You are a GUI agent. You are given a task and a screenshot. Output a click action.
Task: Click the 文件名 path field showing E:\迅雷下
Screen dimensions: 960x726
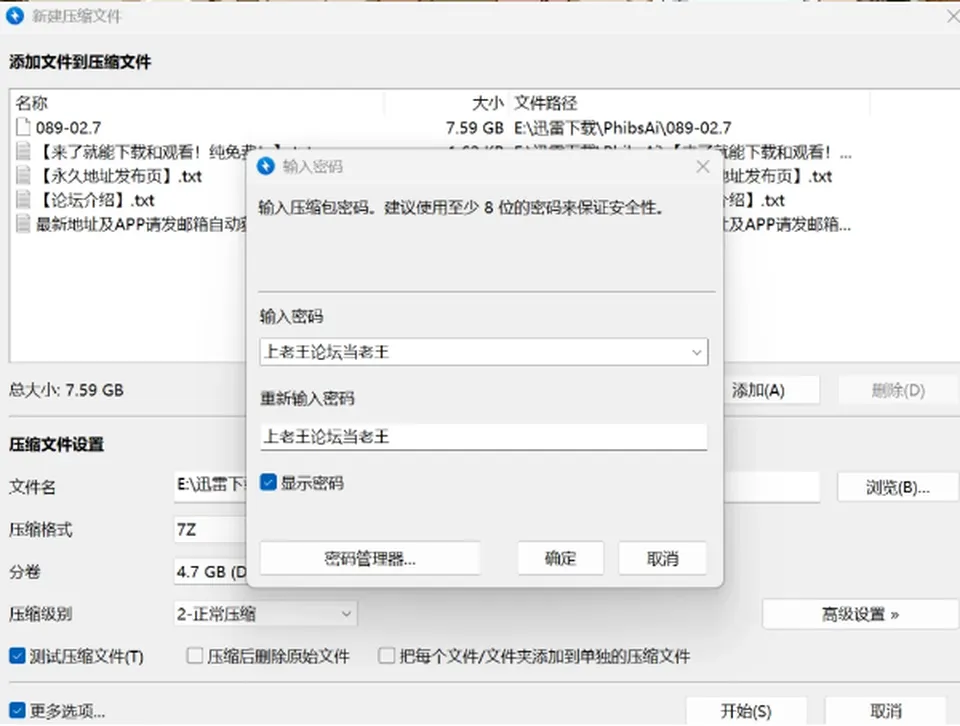point(211,487)
